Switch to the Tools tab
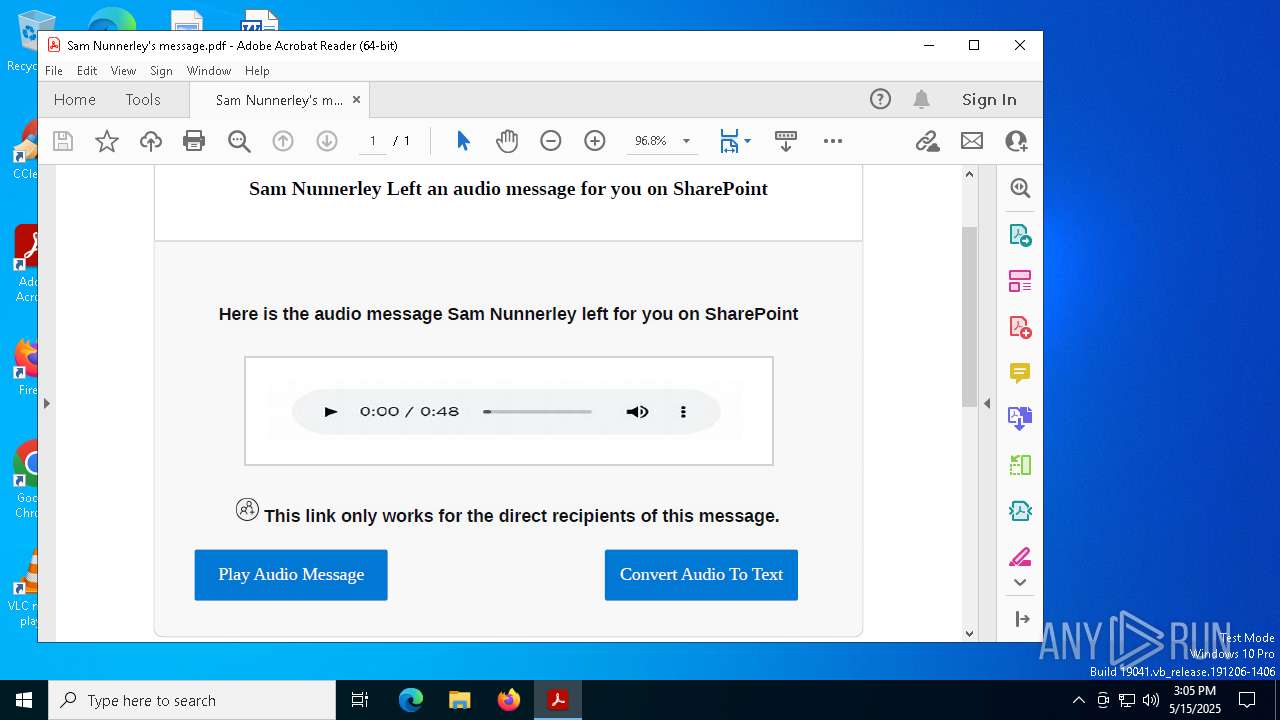 pos(143,99)
